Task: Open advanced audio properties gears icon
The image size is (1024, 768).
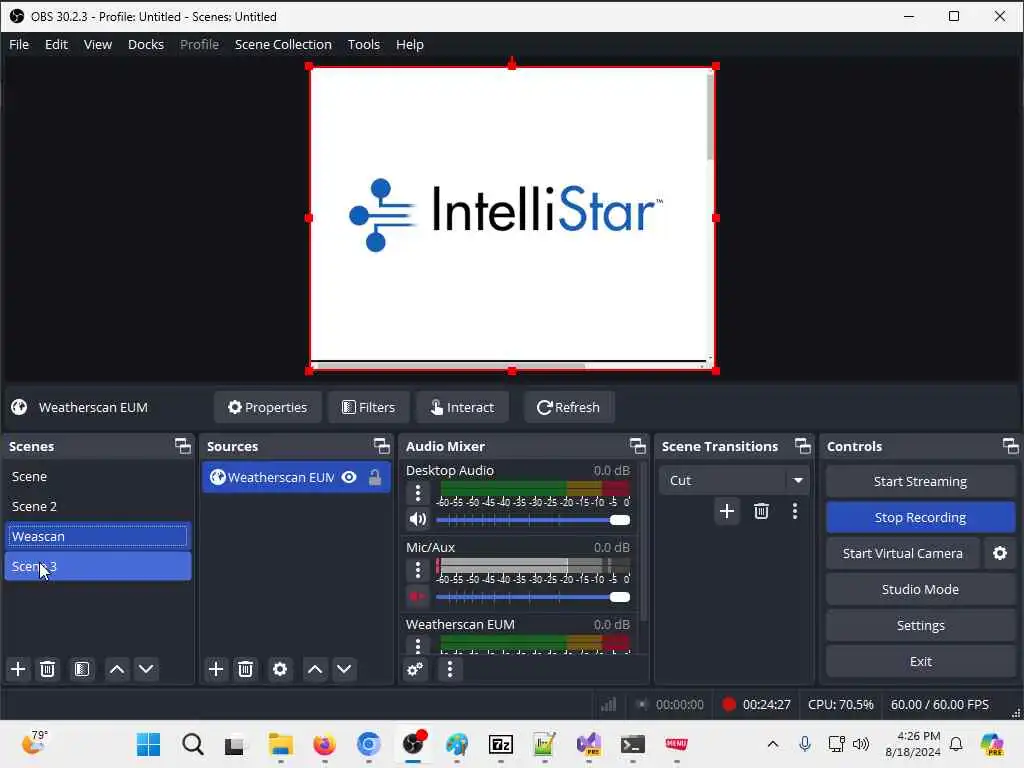Action: coord(415,669)
